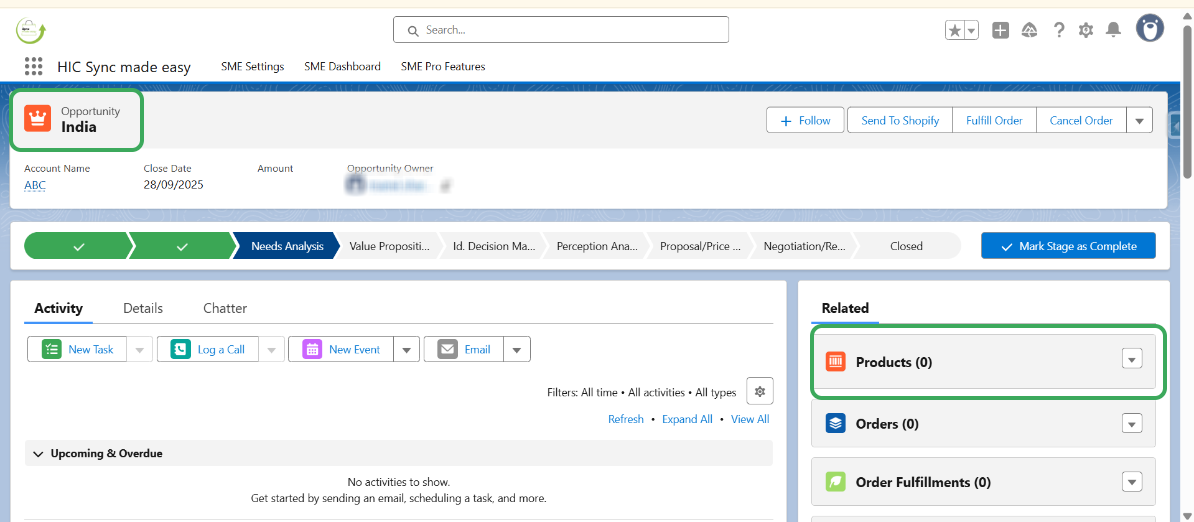Open Log a Call dropdown arrow
The width and height of the screenshot is (1194, 522).
tap(272, 350)
